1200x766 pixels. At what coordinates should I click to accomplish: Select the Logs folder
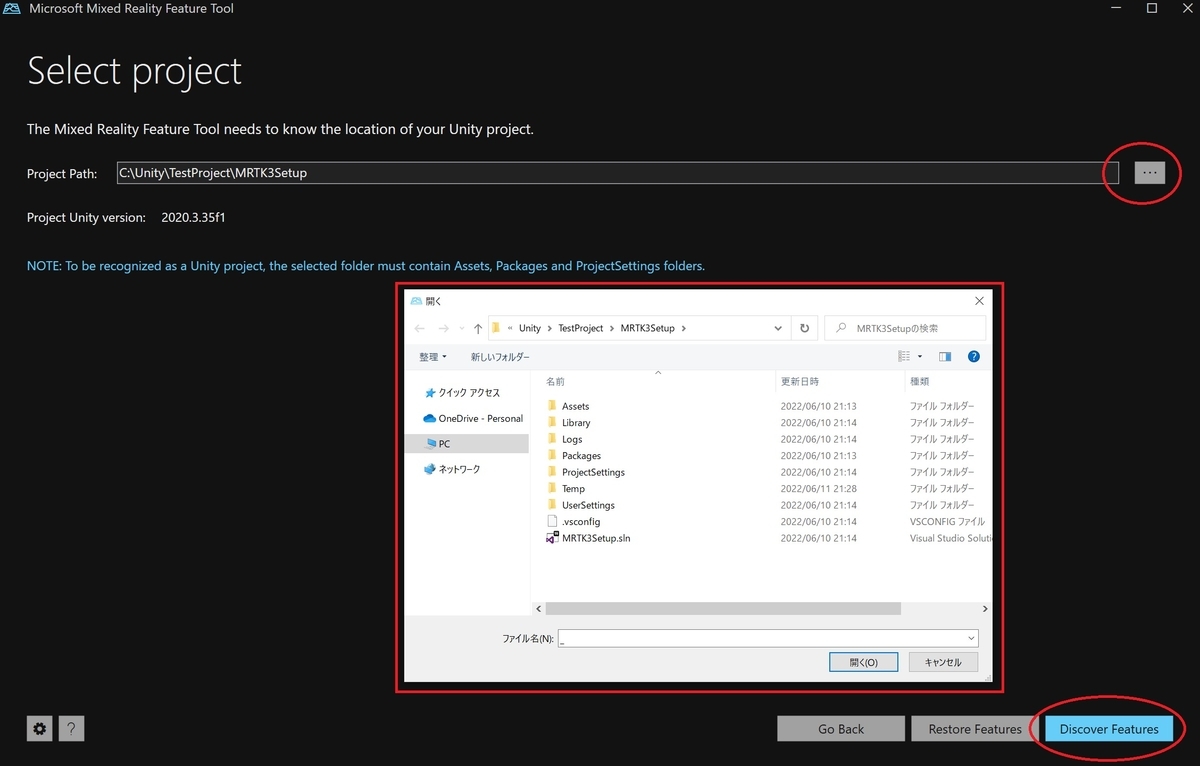click(x=572, y=439)
